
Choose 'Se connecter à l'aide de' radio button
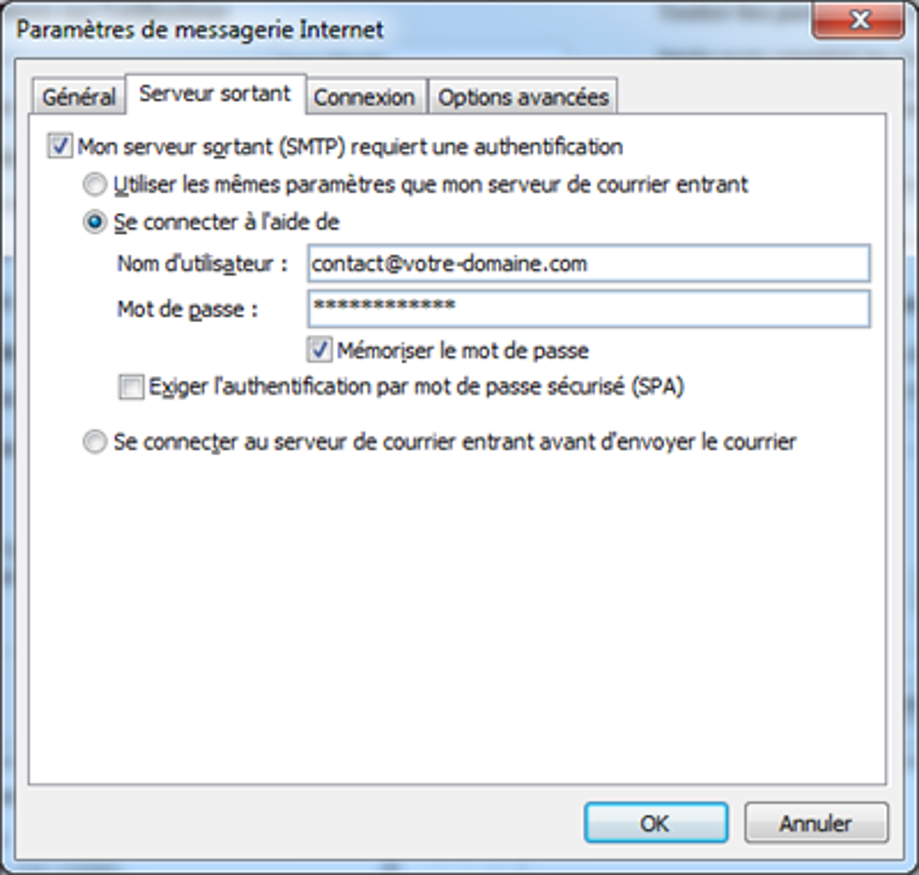click(x=95, y=223)
